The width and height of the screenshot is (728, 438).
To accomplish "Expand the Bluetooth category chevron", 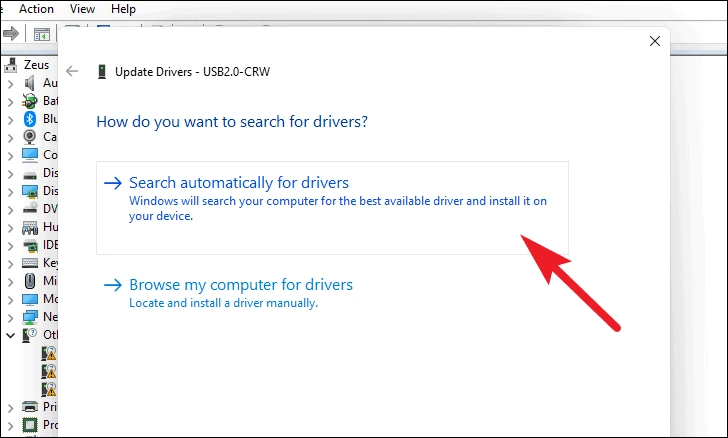I will (11, 120).
